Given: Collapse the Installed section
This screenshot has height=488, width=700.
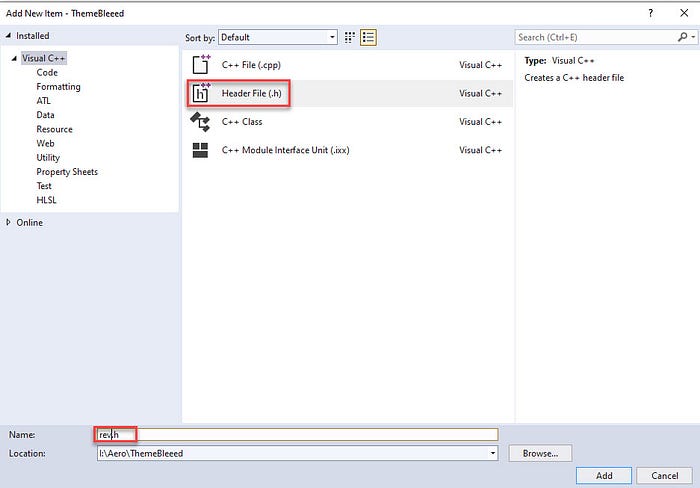Looking at the screenshot, I should (8, 35).
